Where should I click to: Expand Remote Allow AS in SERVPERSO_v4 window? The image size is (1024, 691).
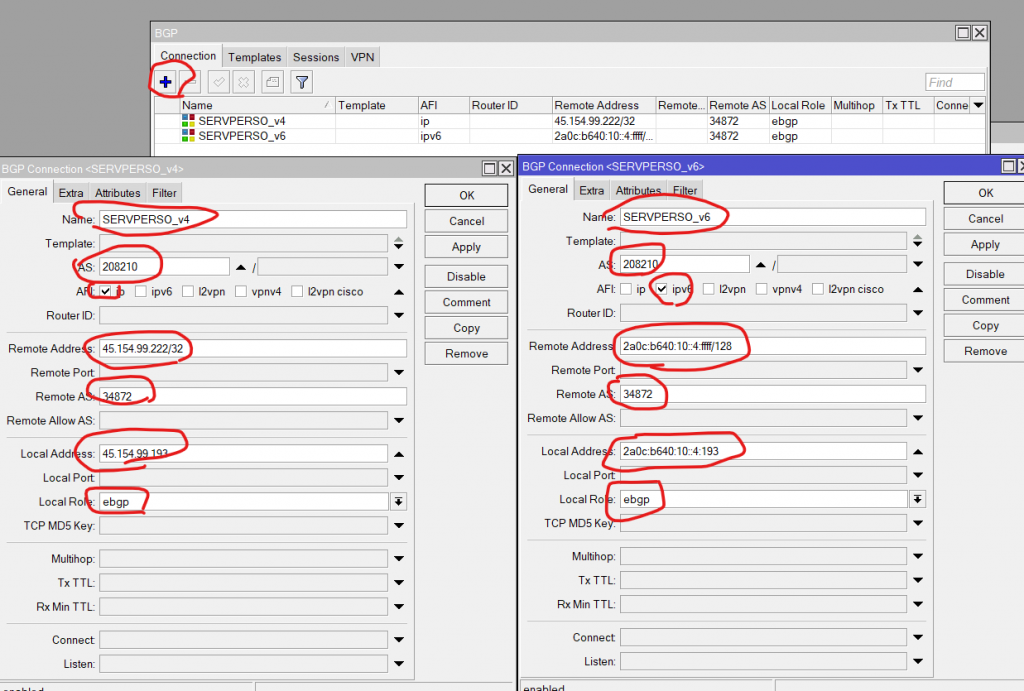(399, 421)
